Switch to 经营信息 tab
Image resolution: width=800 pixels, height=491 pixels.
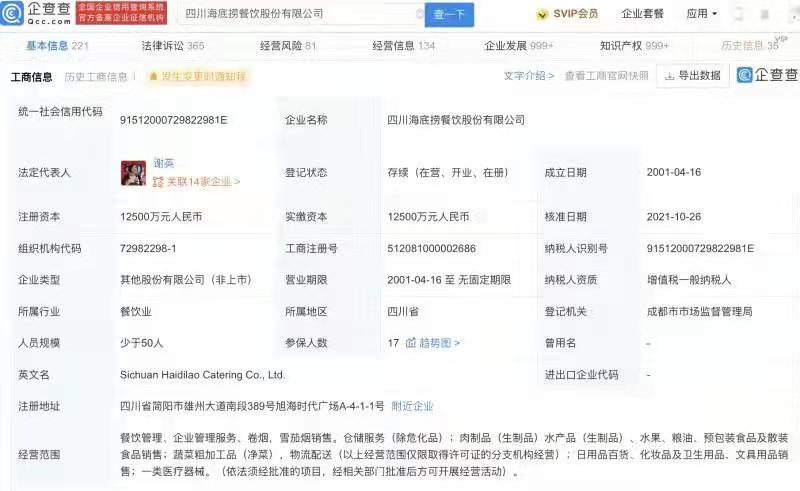pos(403,46)
